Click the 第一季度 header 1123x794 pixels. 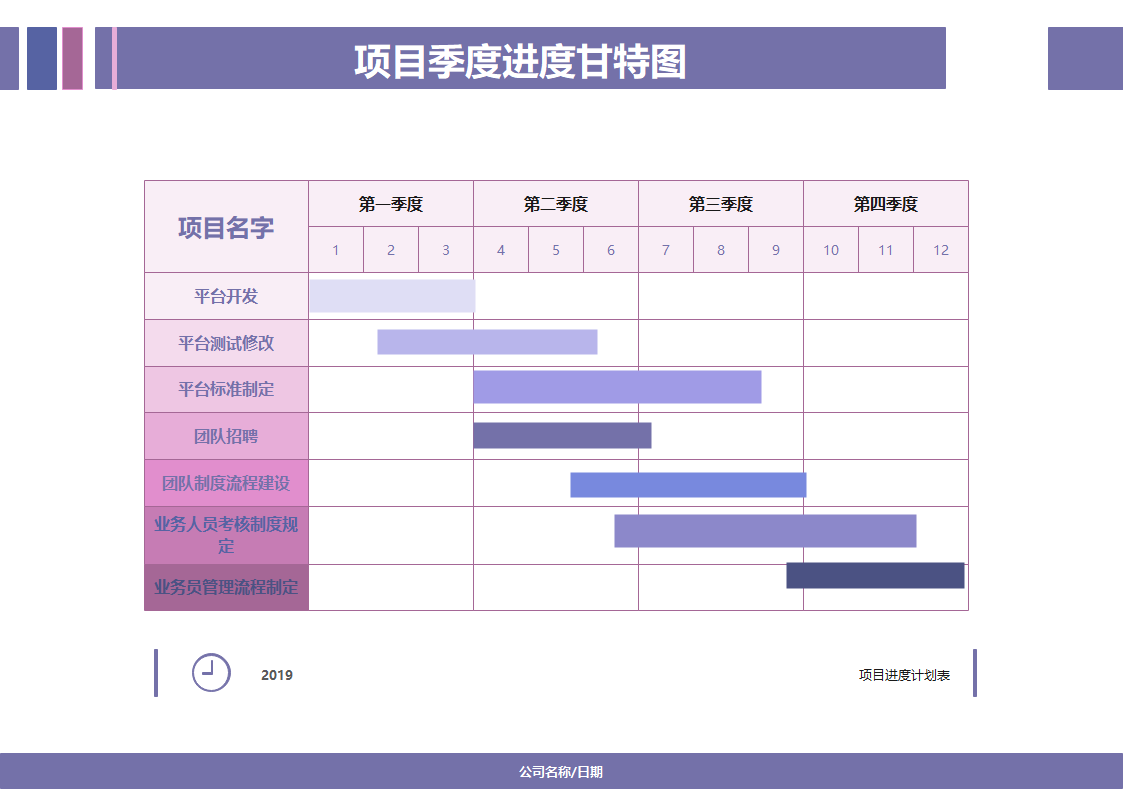click(x=391, y=204)
